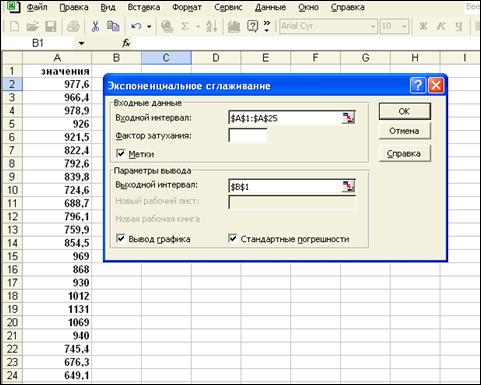The height and width of the screenshot is (385, 481).
Task: Collapse dialog via Входной интервал range selector
Action: coord(348,118)
